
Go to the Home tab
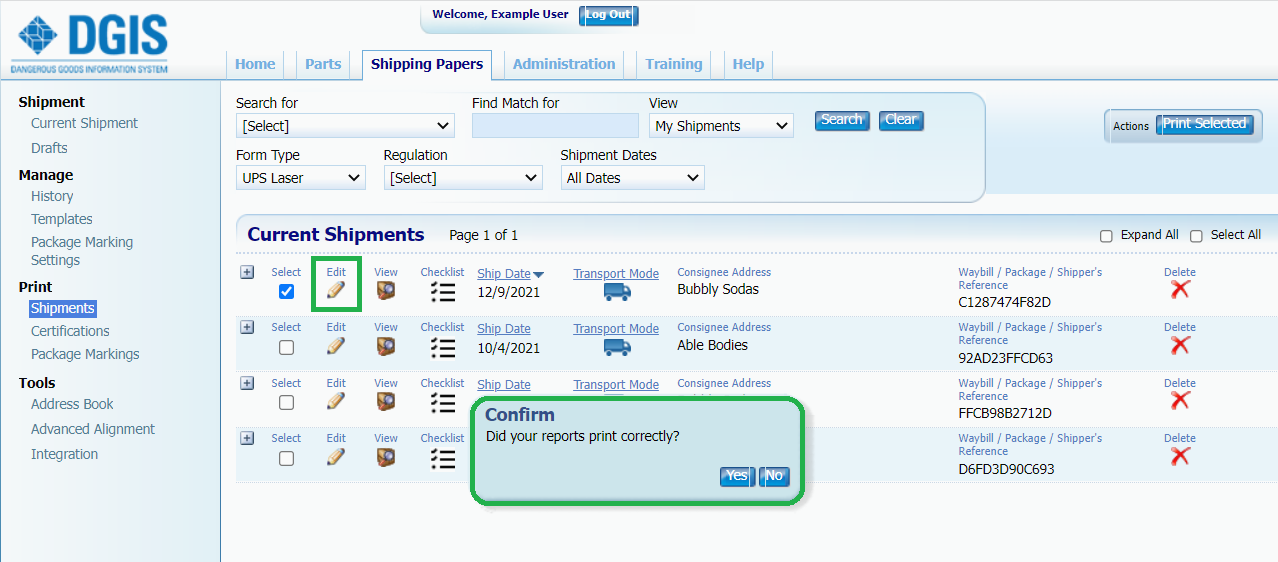255,64
